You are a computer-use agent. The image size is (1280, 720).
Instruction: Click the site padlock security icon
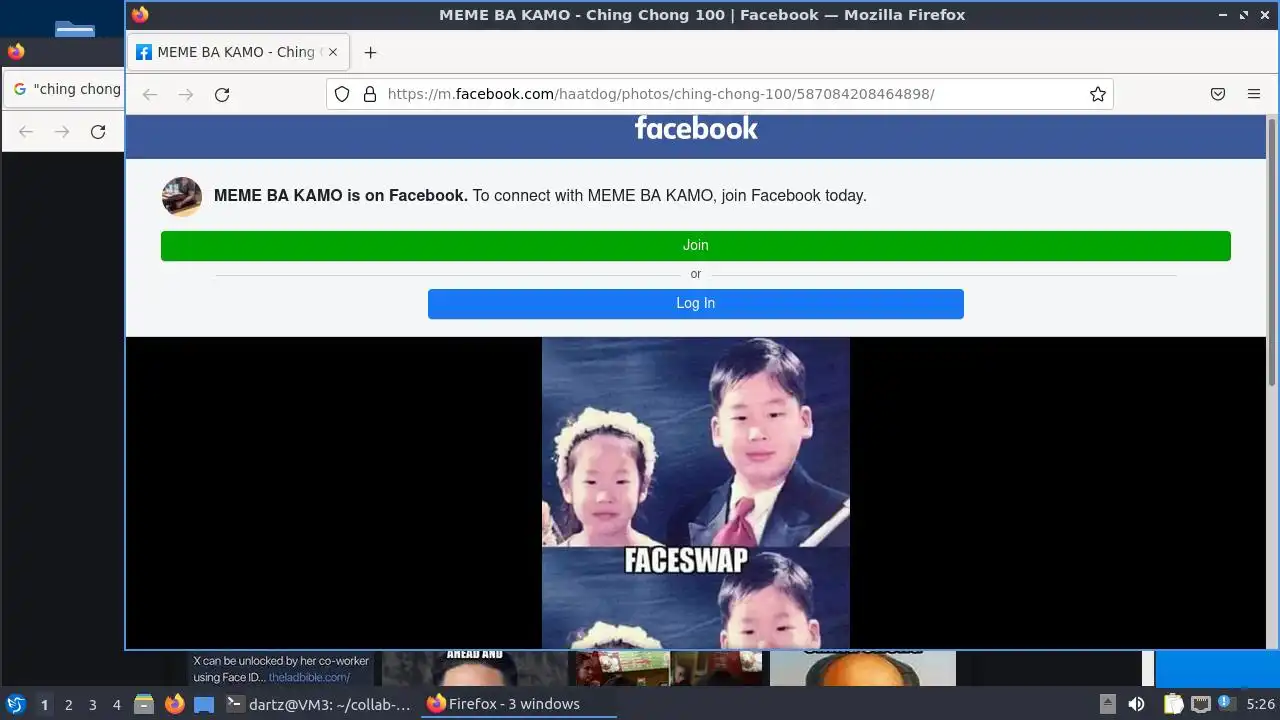click(x=369, y=94)
